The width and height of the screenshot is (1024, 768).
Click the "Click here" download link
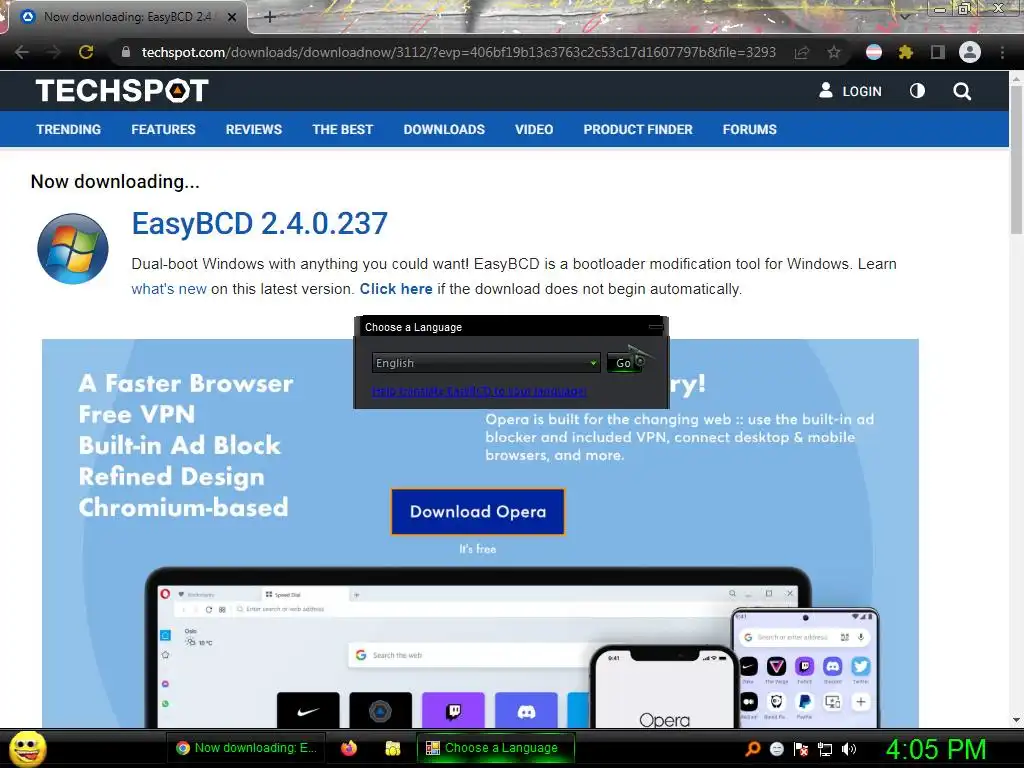[396, 289]
